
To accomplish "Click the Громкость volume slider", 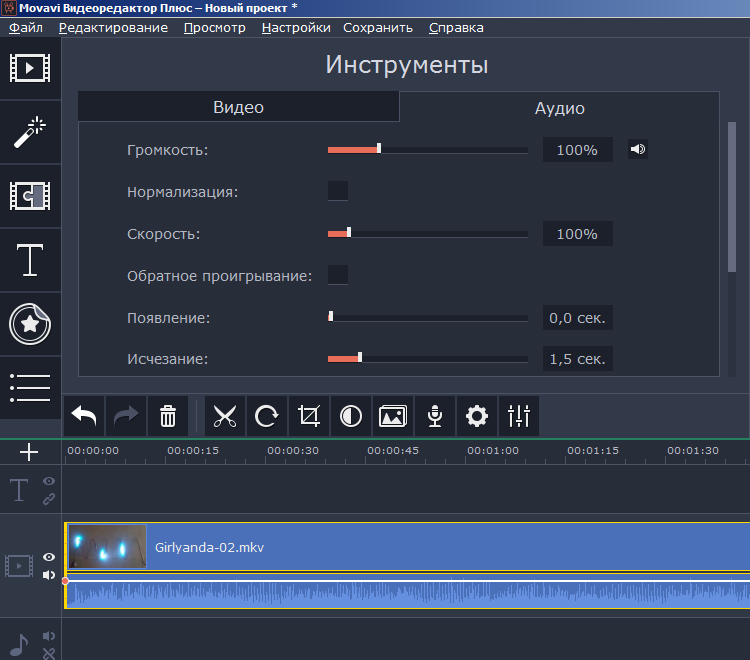I will (x=427, y=150).
